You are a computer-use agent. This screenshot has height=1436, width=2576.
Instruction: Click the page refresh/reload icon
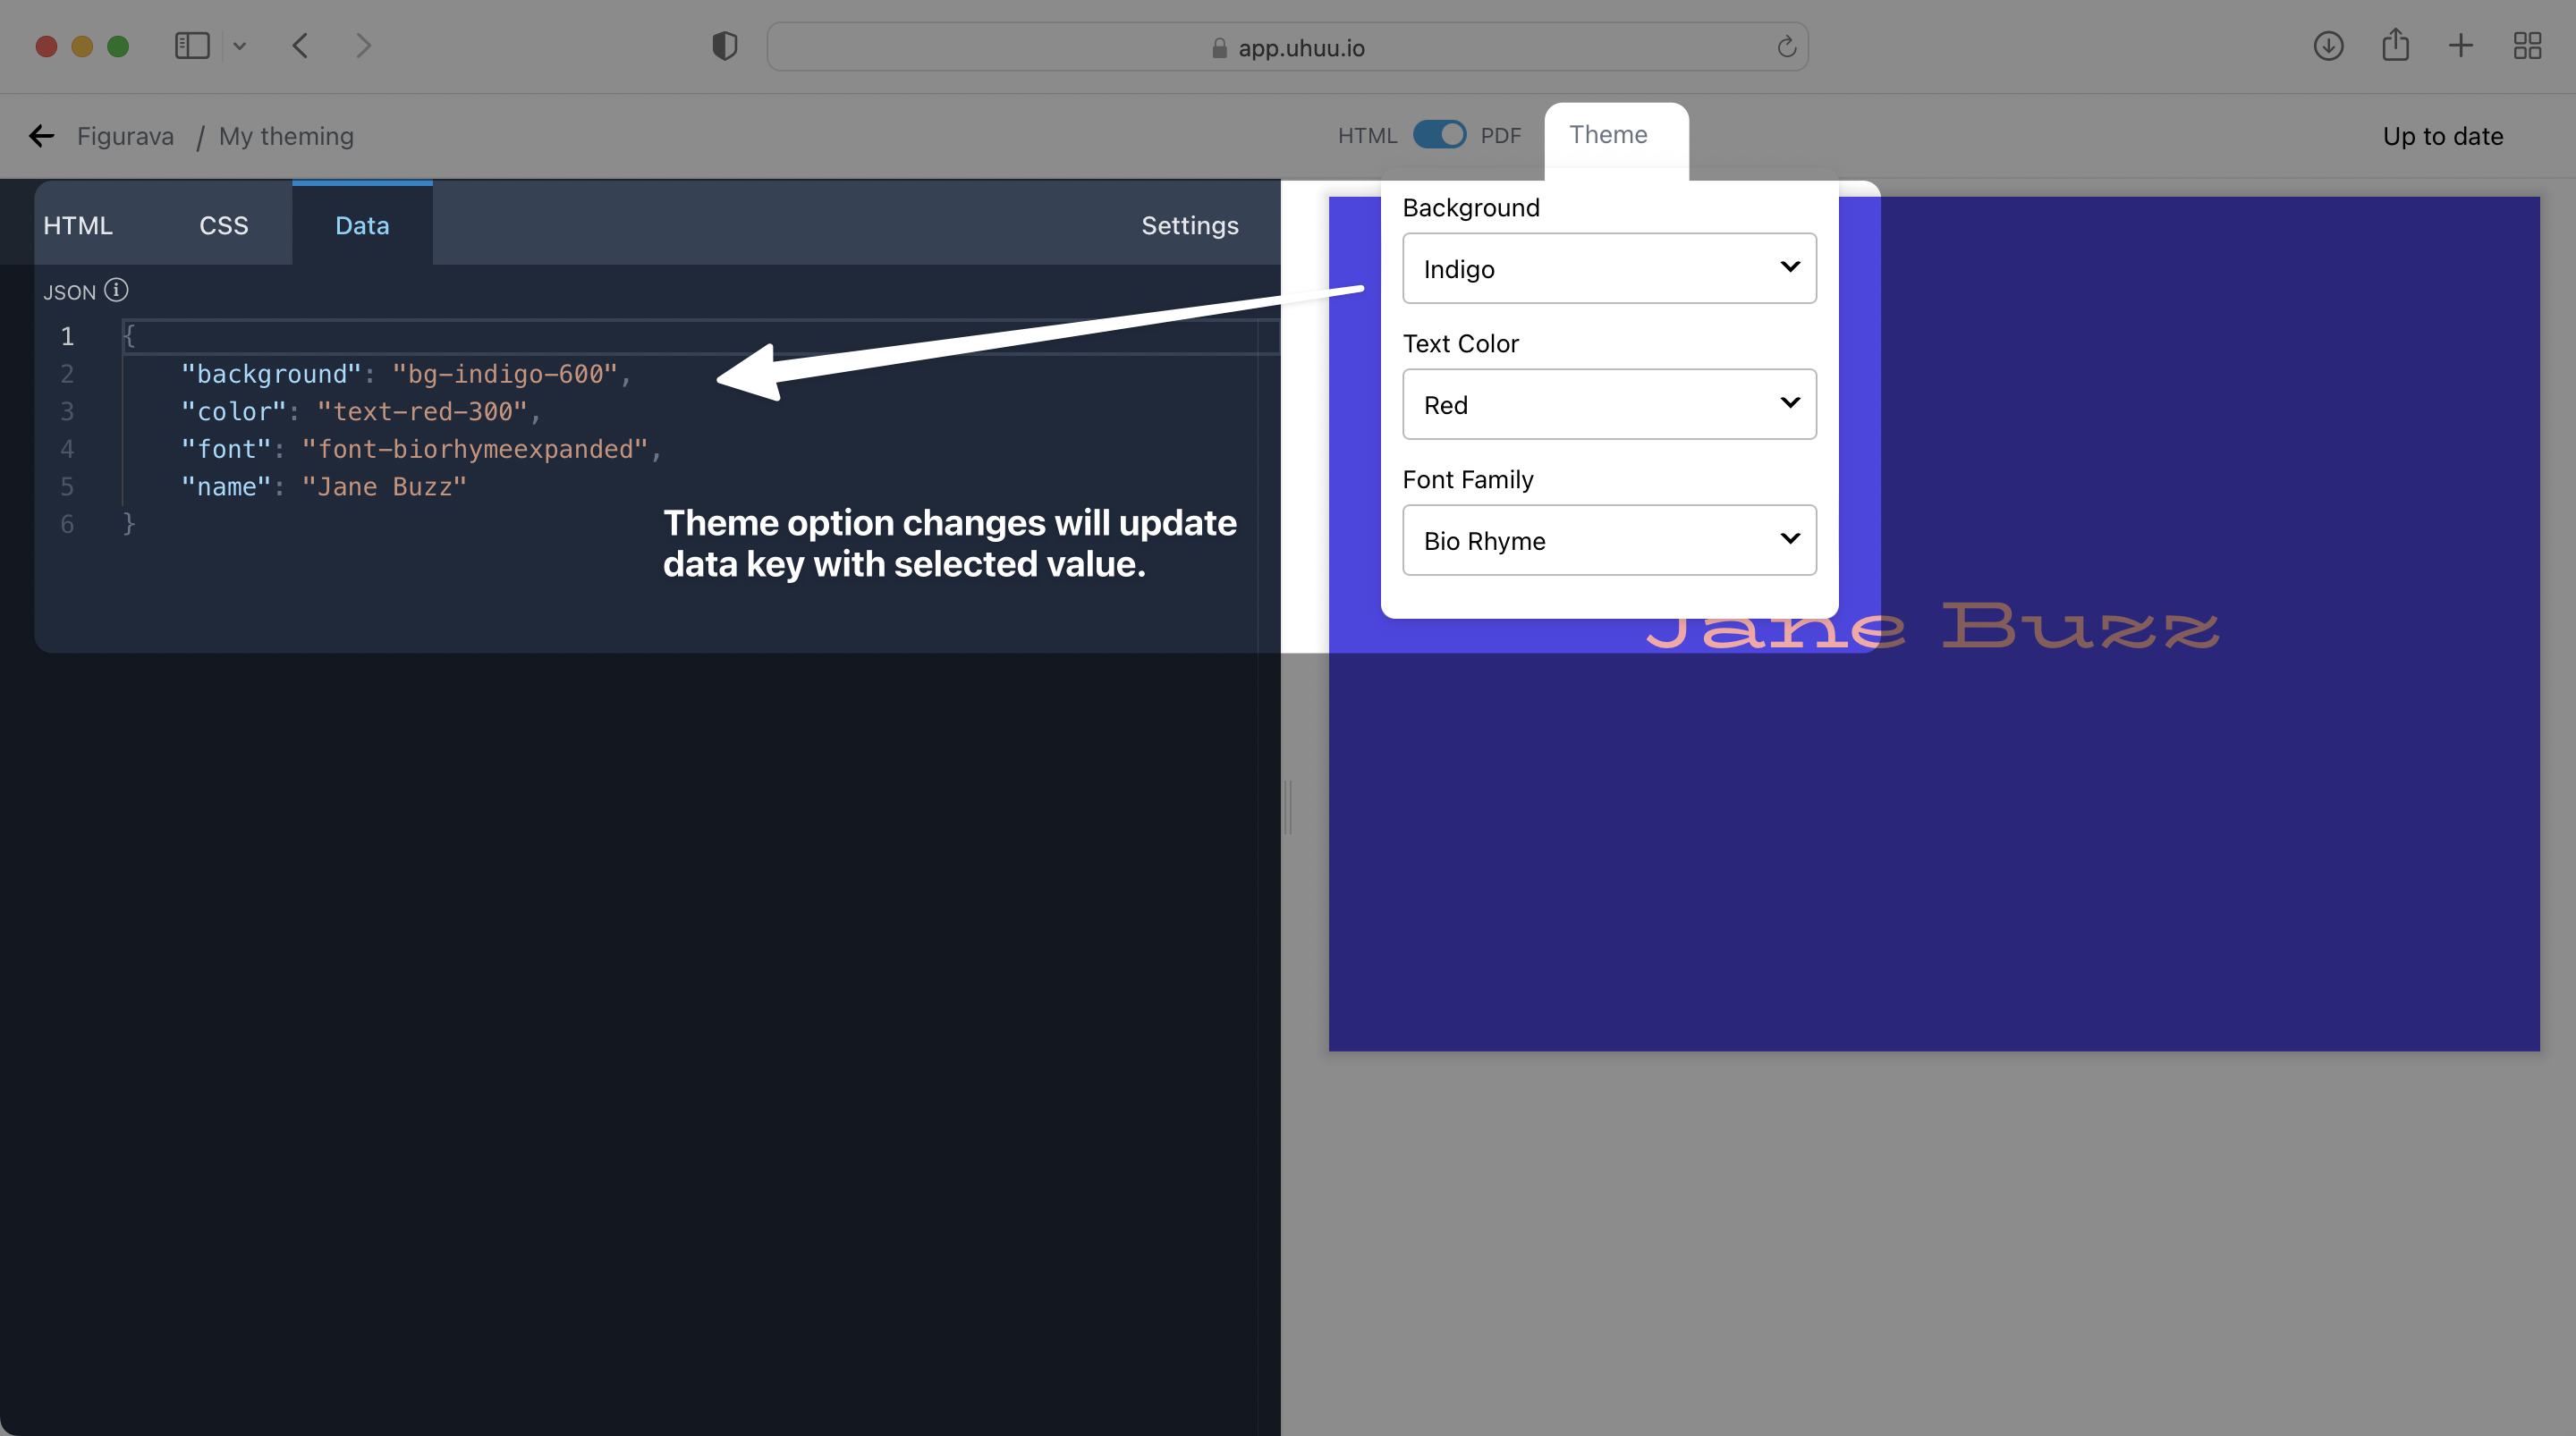(1787, 46)
